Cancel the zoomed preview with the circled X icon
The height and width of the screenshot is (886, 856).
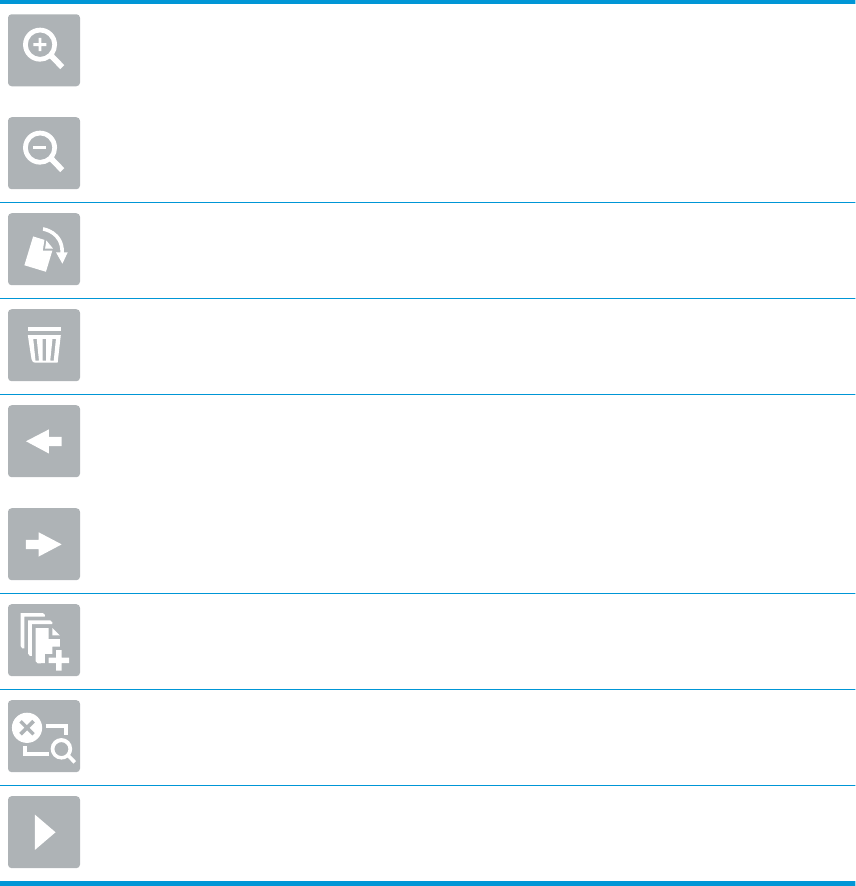pos(44,736)
